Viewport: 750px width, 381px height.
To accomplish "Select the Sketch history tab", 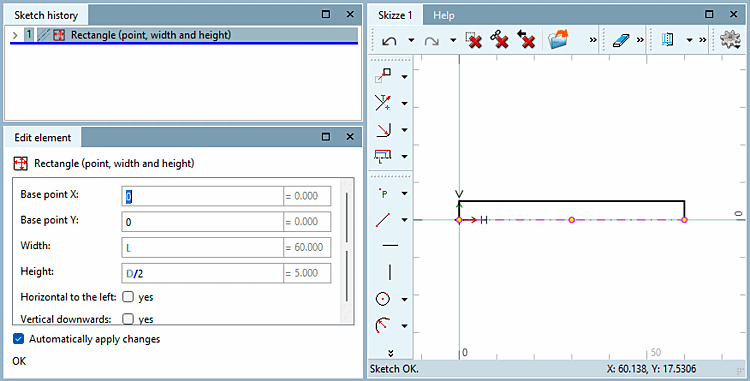I will pyautogui.click(x=46, y=15).
